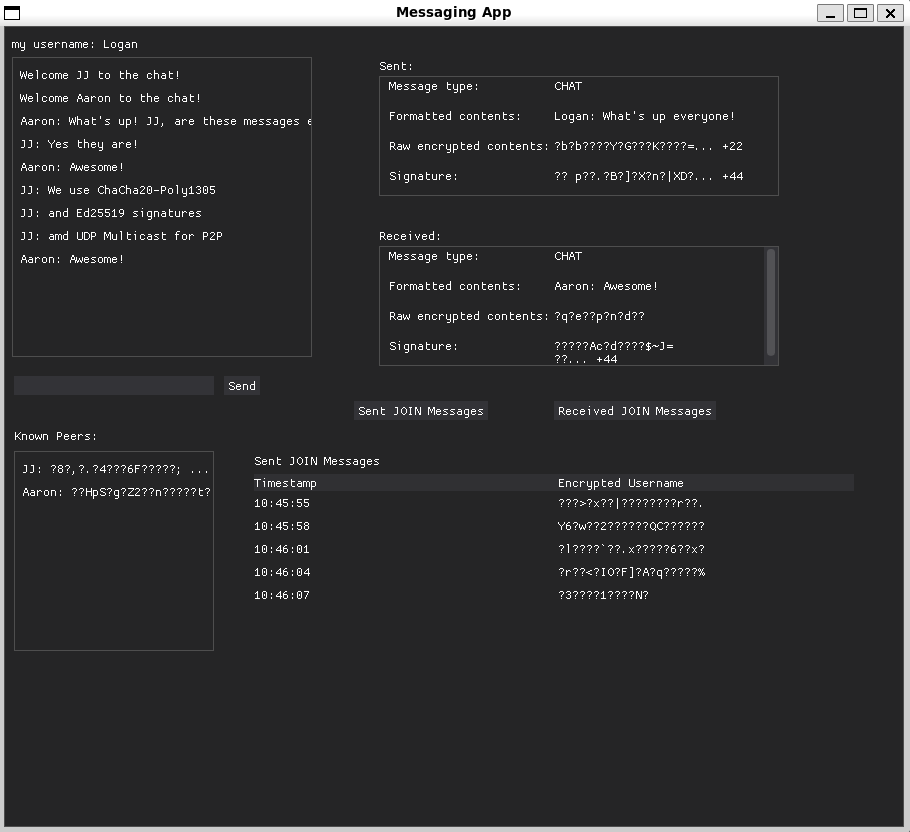Click encrypted username beginning 'Y6?w'
Viewport: 910px width, 832px height.
tap(631, 526)
